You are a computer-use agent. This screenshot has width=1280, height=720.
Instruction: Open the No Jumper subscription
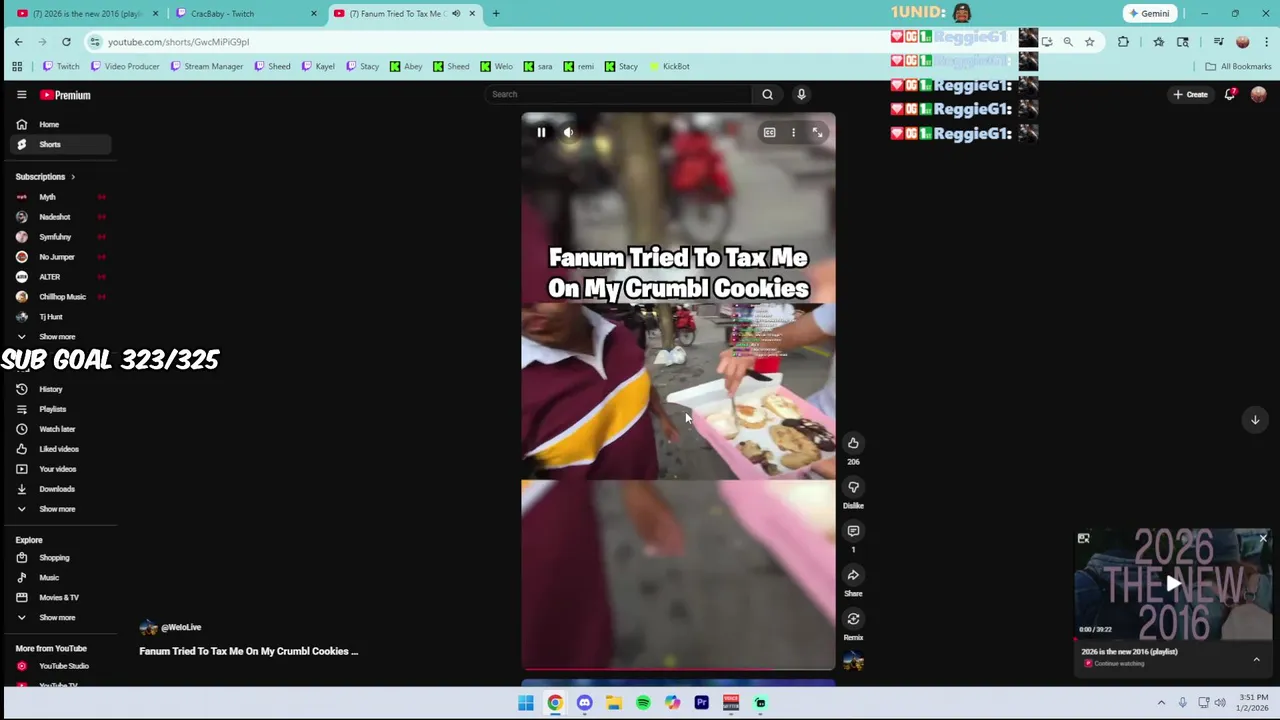pyautogui.click(x=60, y=257)
